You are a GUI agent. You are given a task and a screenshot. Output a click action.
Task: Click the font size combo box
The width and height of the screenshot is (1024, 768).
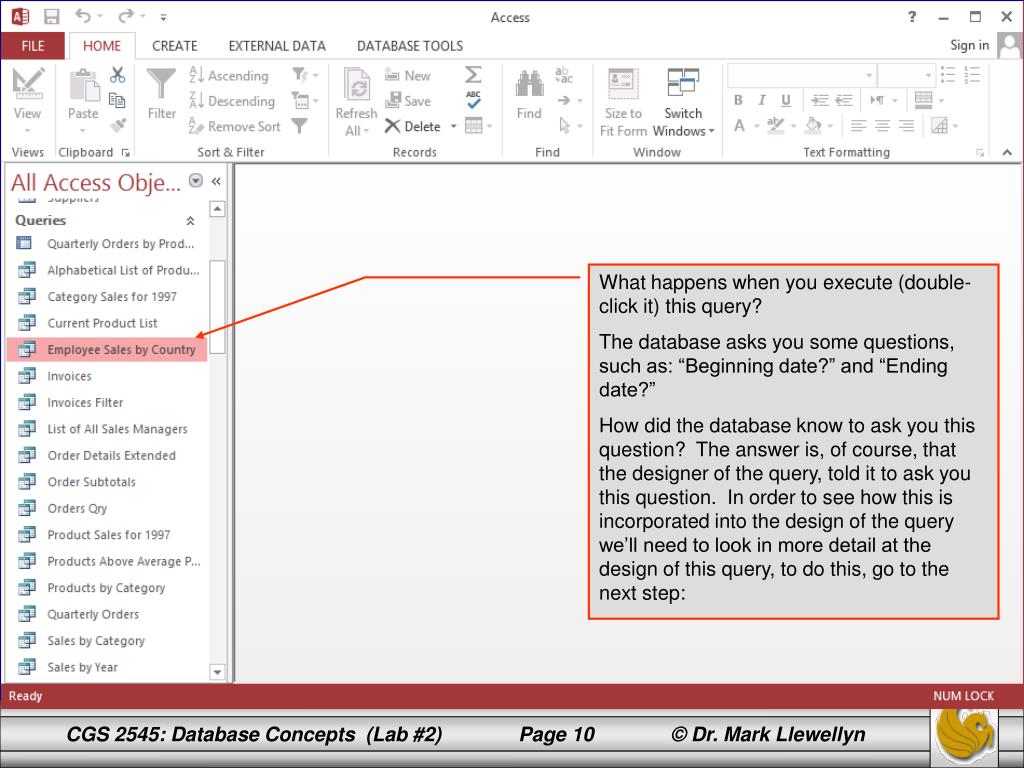point(906,75)
